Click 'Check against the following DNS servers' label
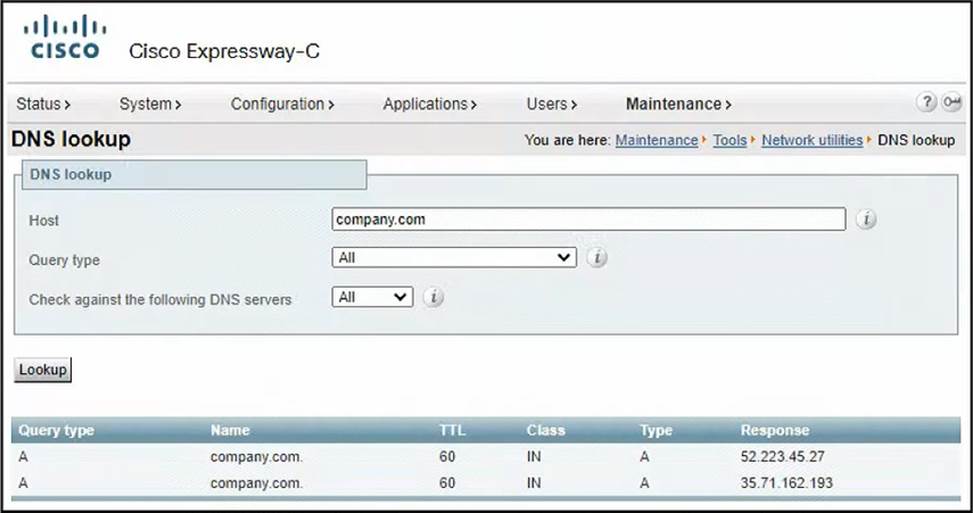This screenshot has height=513, width=973. point(160,300)
